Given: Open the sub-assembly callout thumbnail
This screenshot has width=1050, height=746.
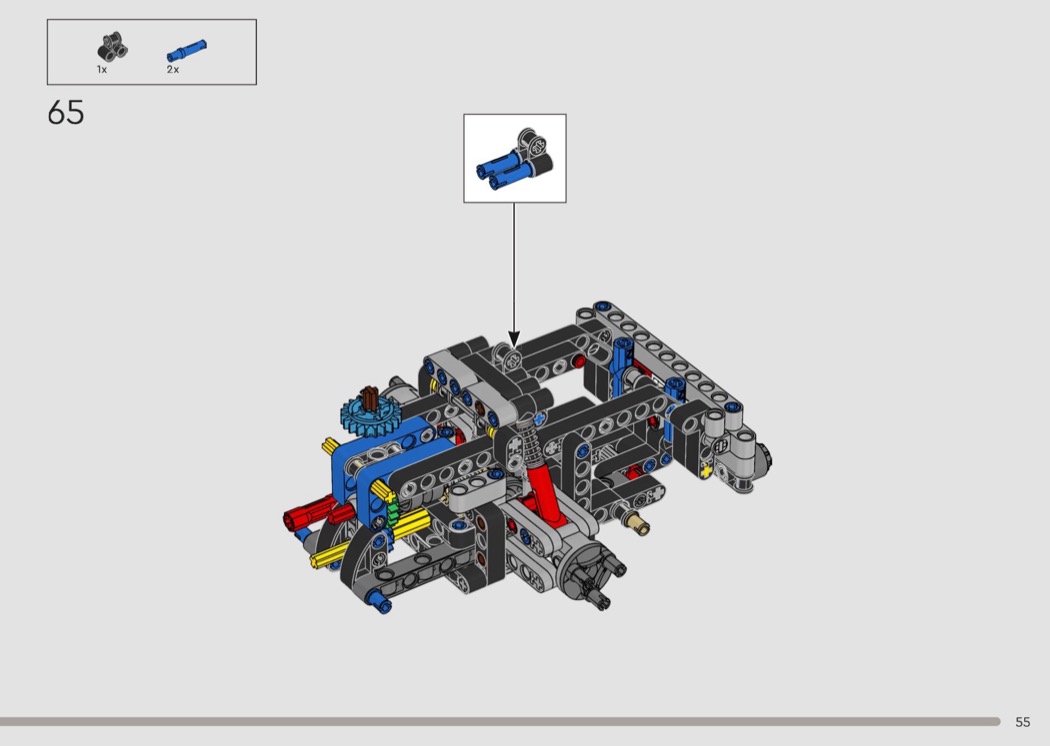Looking at the screenshot, I should click(x=514, y=158).
